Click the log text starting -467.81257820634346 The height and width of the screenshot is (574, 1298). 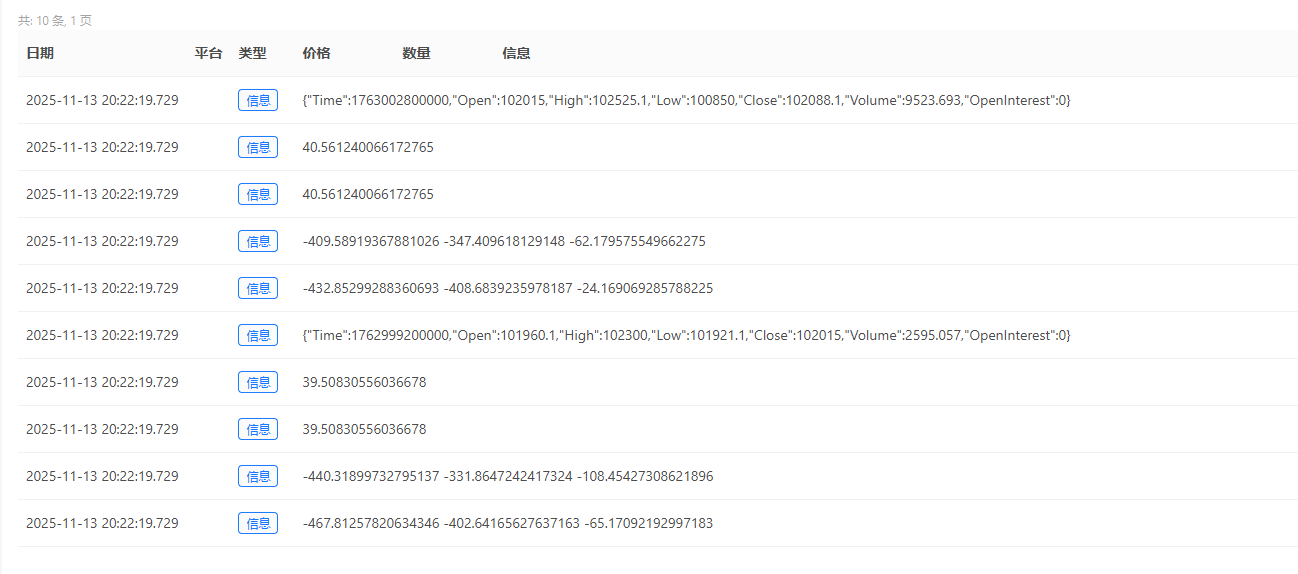tap(507, 523)
